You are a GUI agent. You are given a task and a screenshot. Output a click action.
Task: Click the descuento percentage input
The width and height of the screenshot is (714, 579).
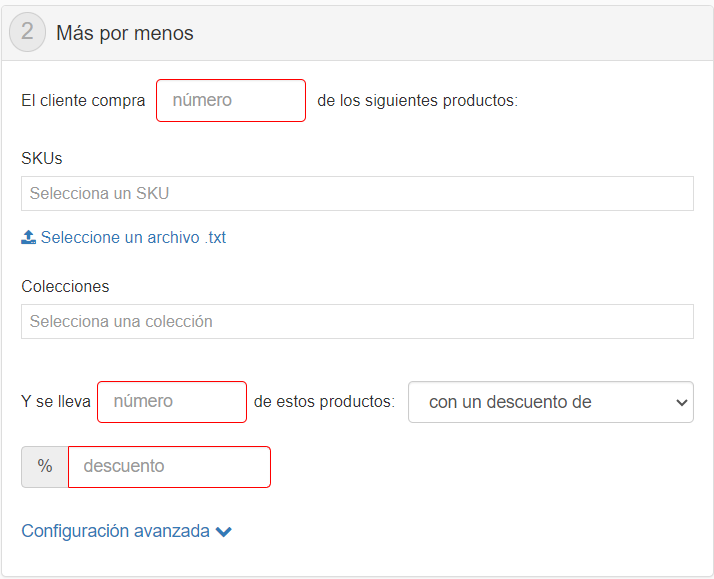pos(170,467)
